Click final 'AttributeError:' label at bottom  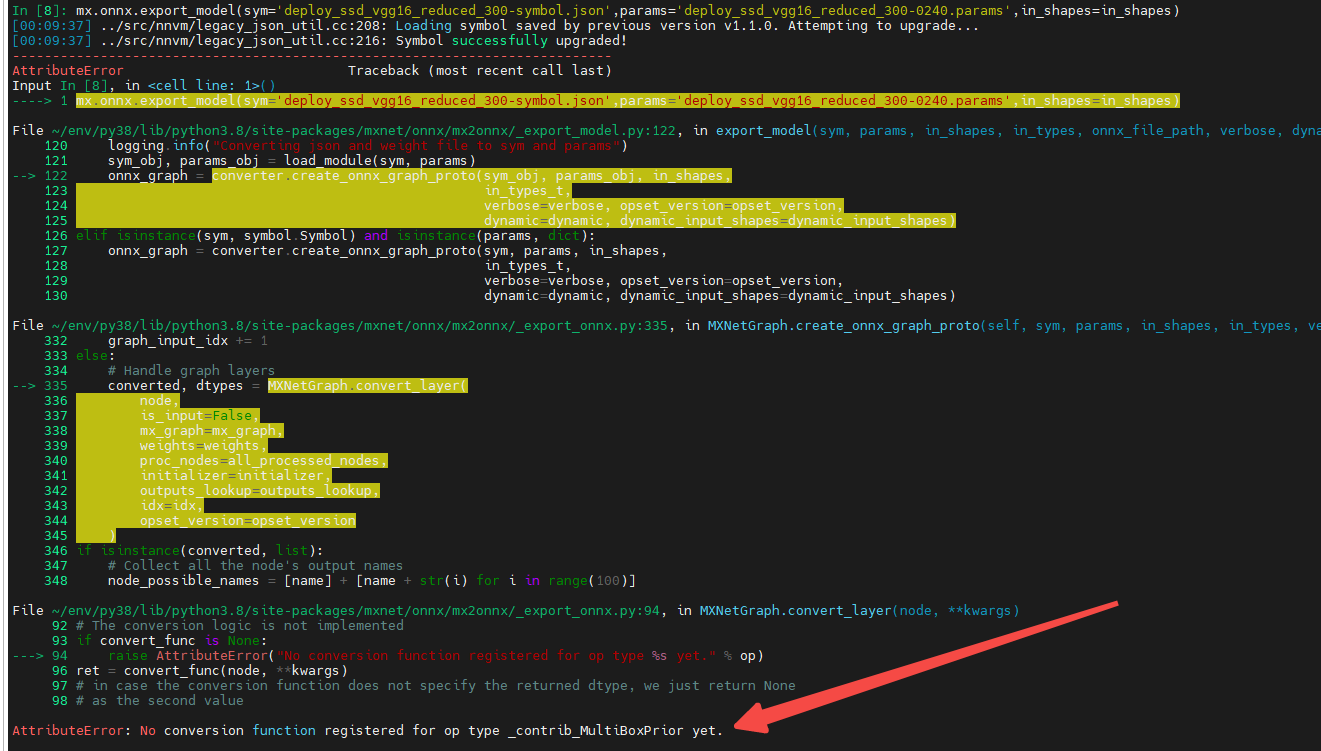coord(72,730)
